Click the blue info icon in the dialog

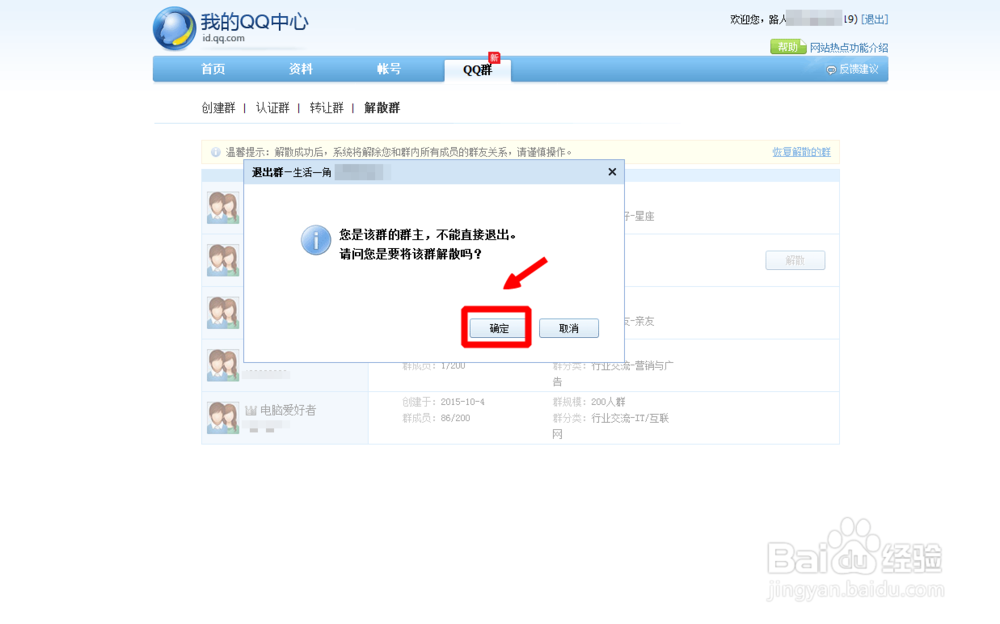pyautogui.click(x=317, y=240)
